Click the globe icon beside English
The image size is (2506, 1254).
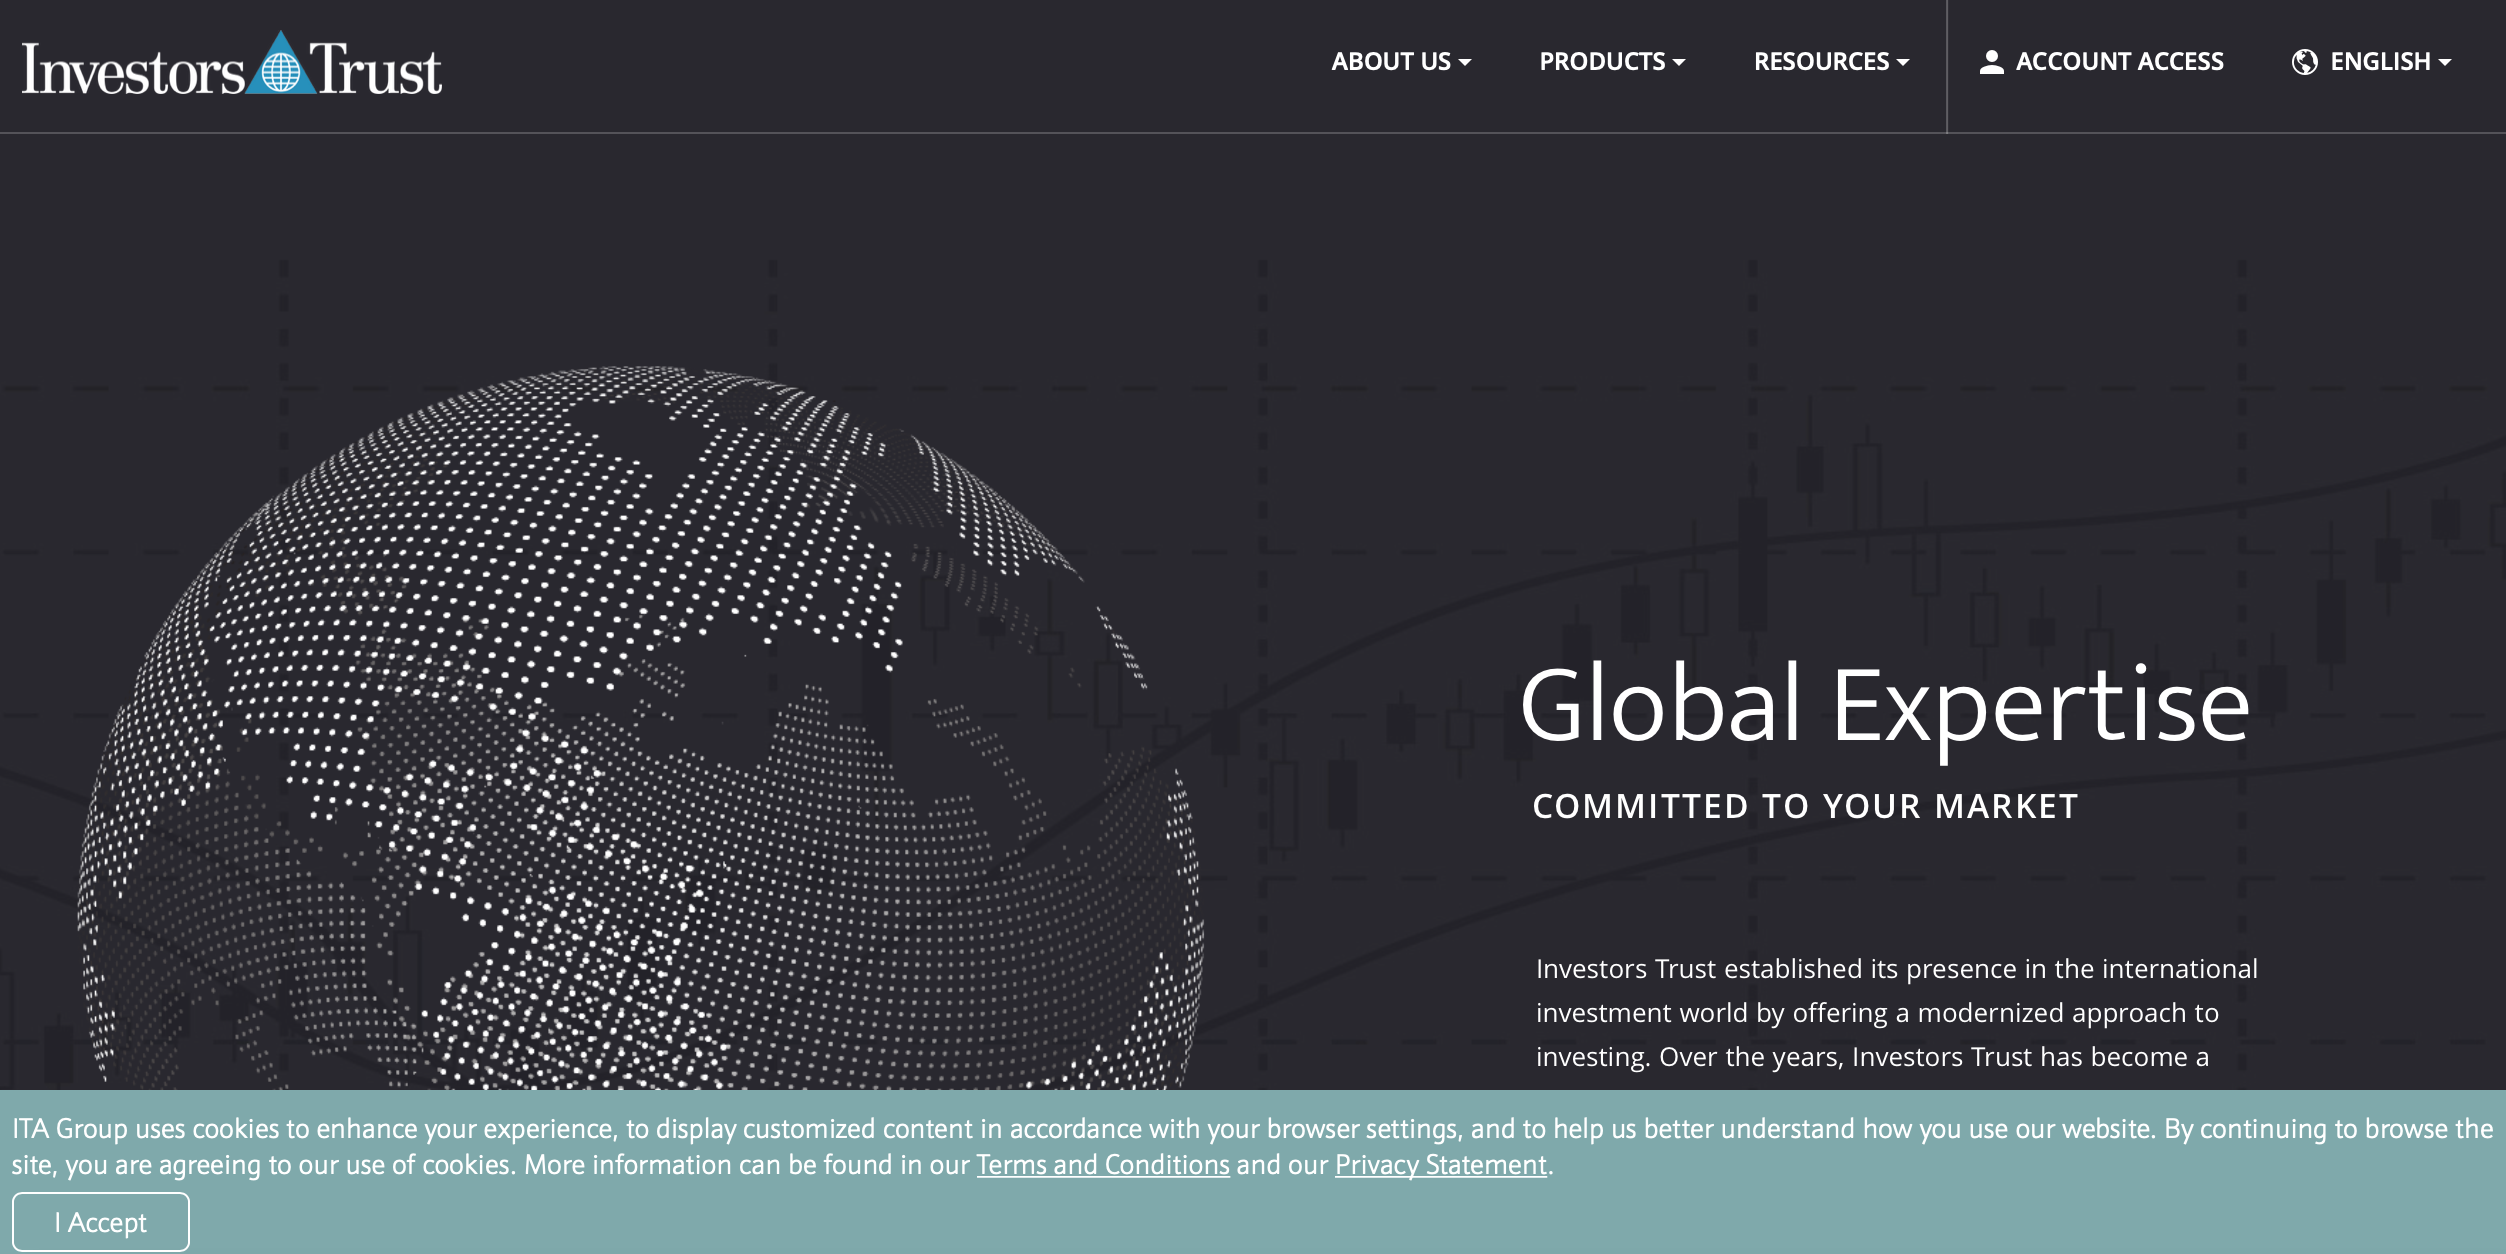coord(2304,62)
